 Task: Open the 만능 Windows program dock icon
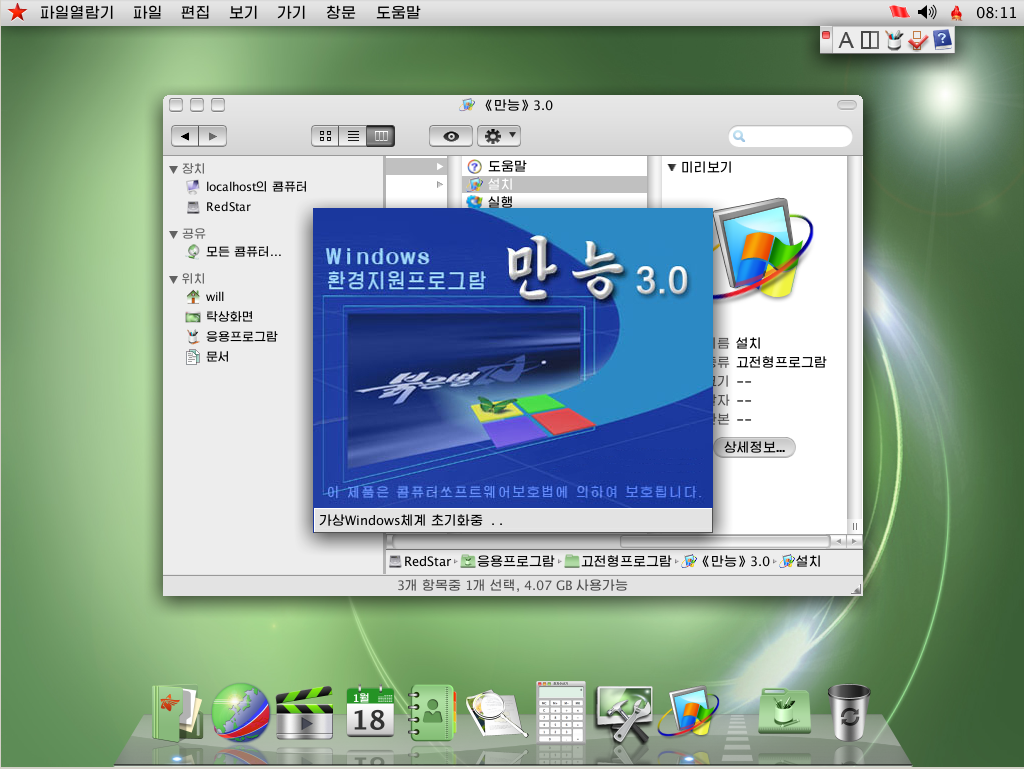pos(686,710)
